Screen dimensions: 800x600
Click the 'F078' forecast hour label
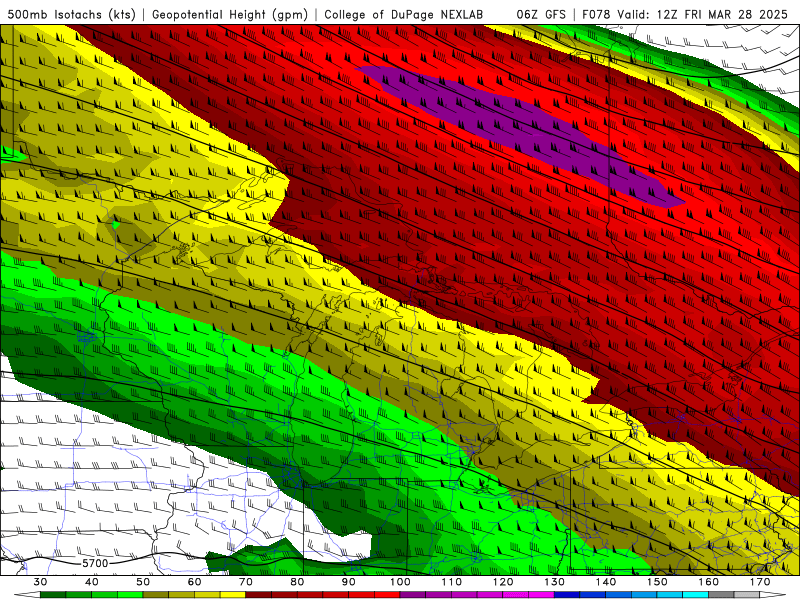(597, 14)
